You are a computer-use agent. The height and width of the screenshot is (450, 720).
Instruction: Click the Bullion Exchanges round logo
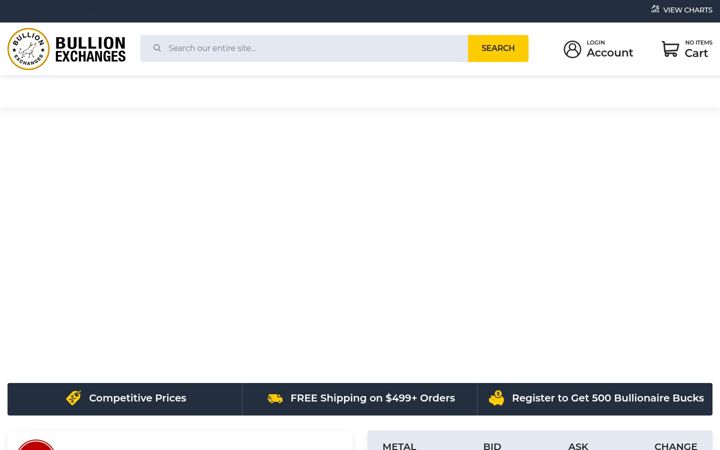28,49
